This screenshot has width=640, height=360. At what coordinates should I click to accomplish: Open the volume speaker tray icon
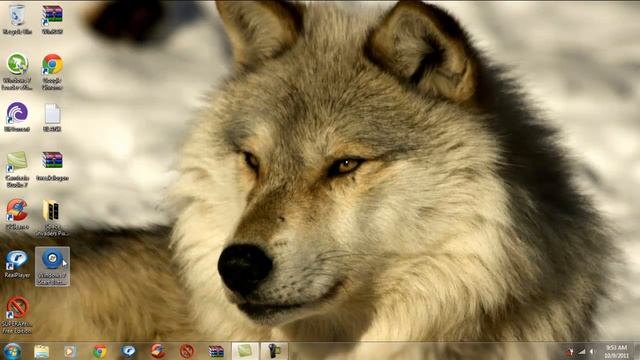tap(592, 351)
